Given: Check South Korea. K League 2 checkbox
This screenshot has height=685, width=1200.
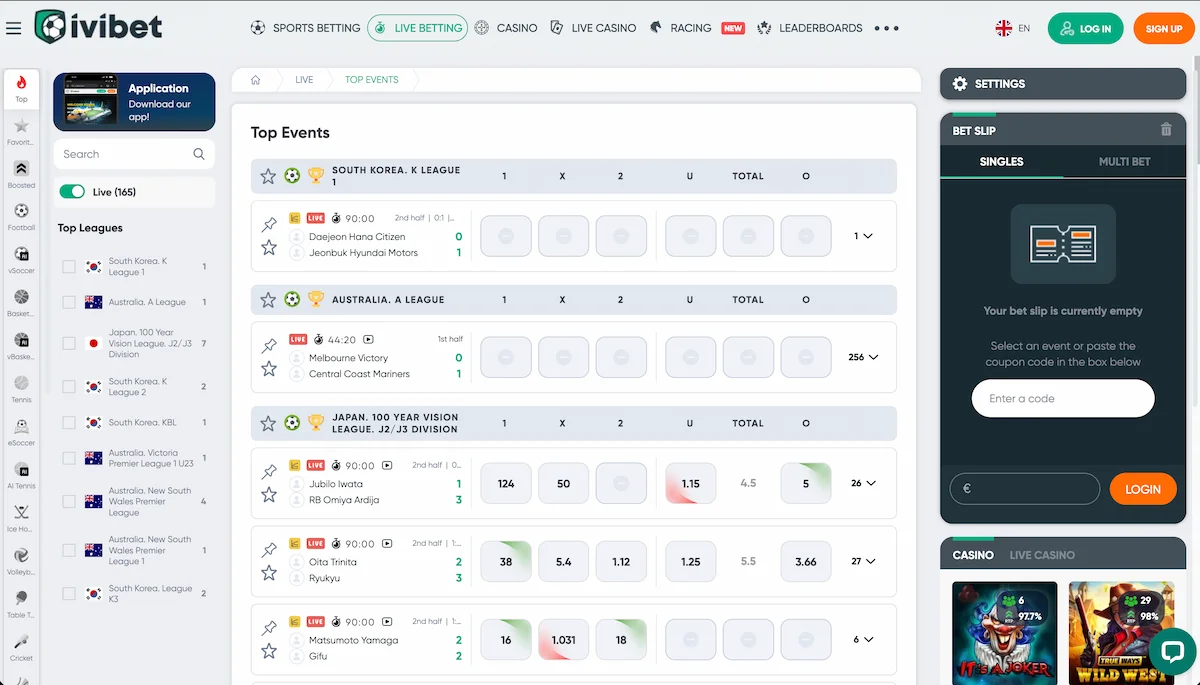Looking at the screenshot, I should click(69, 387).
